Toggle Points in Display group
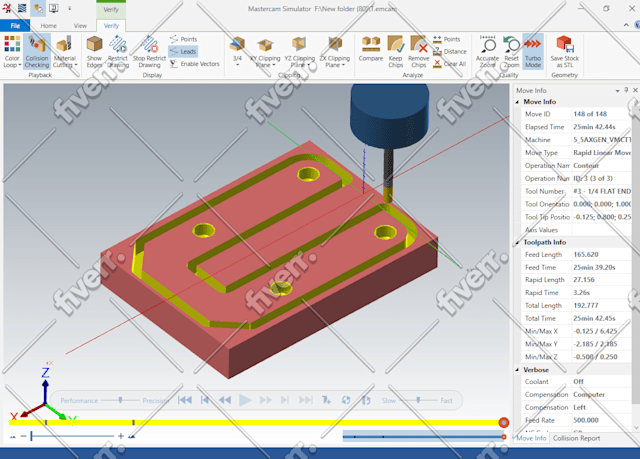 pyautogui.click(x=183, y=39)
